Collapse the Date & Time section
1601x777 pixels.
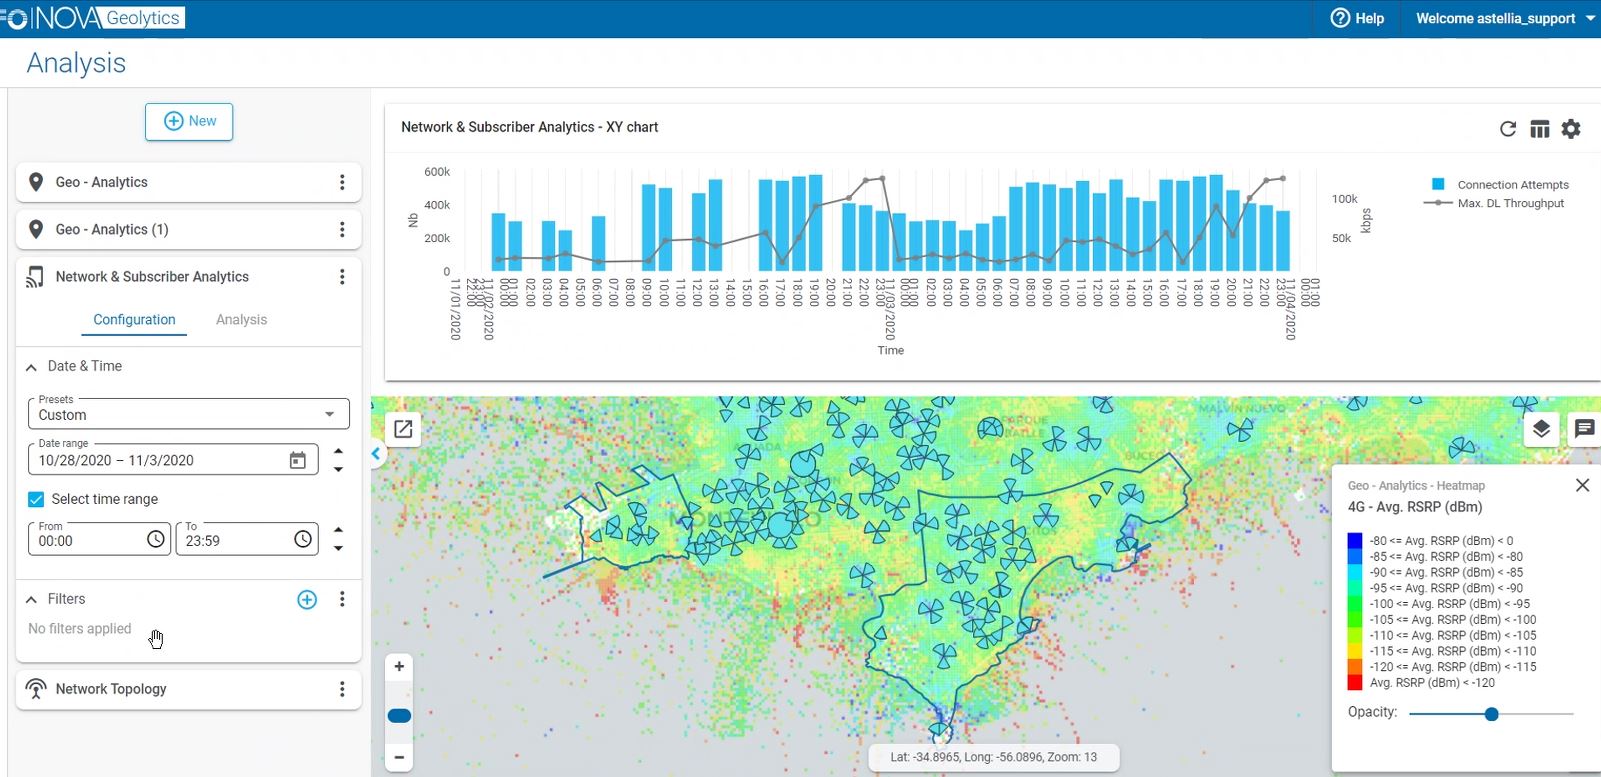[x=32, y=367]
